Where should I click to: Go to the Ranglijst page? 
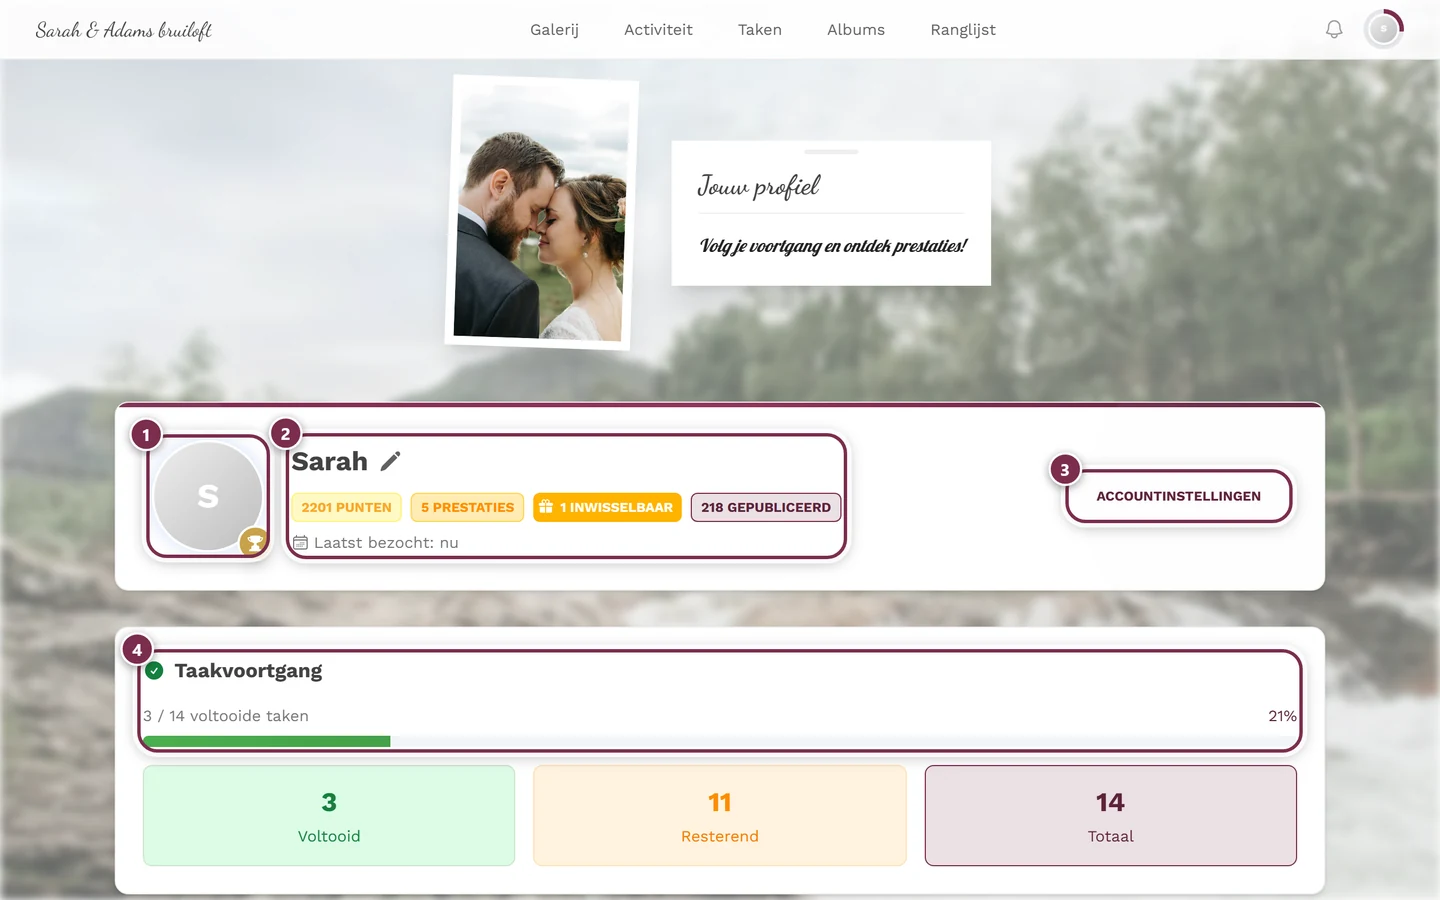(x=963, y=30)
